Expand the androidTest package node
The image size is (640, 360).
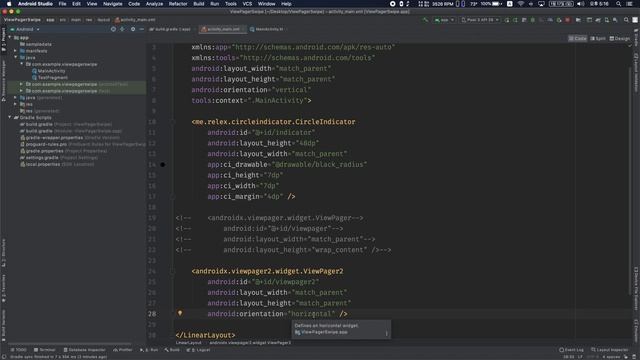tap(22, 84)
